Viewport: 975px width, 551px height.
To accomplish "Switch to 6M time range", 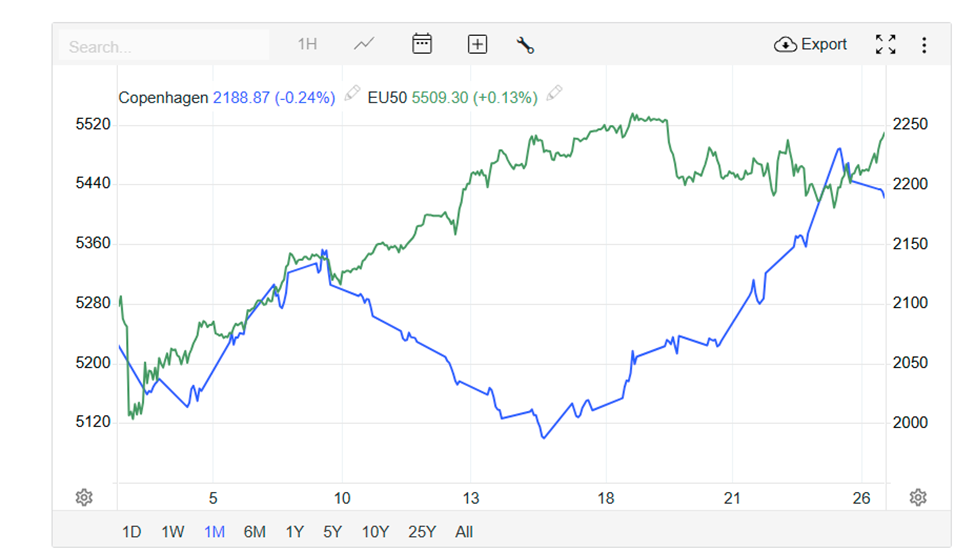I will 254,532.
